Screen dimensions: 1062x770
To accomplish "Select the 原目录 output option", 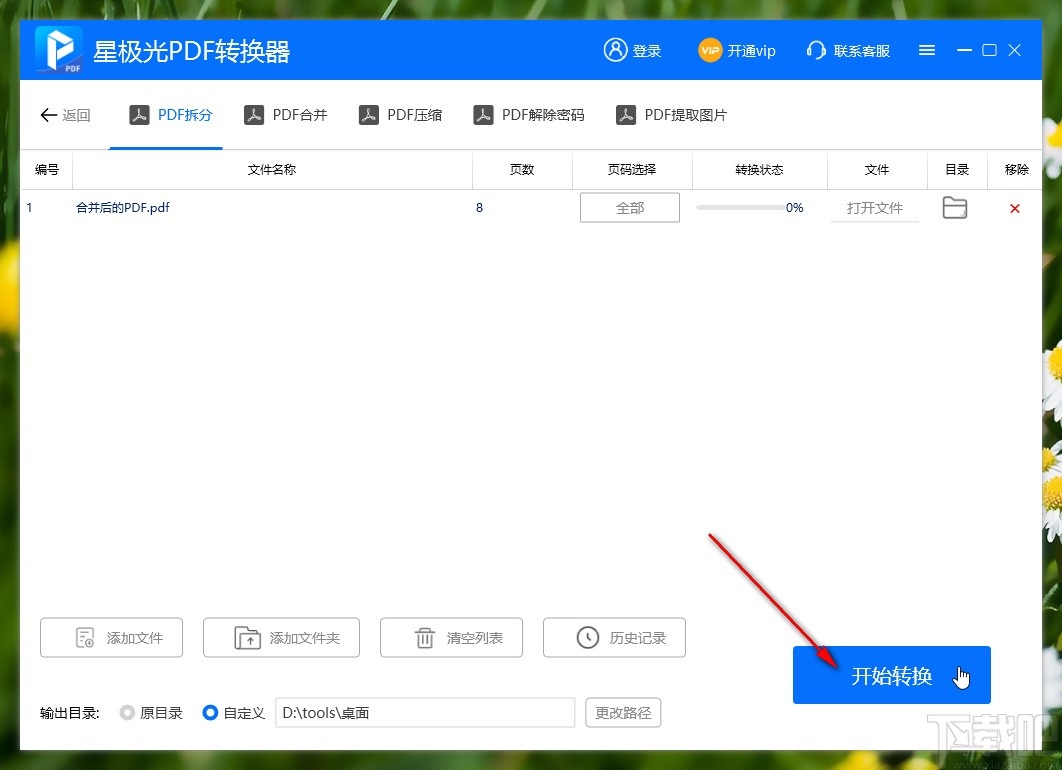I will tap(126, 712).
